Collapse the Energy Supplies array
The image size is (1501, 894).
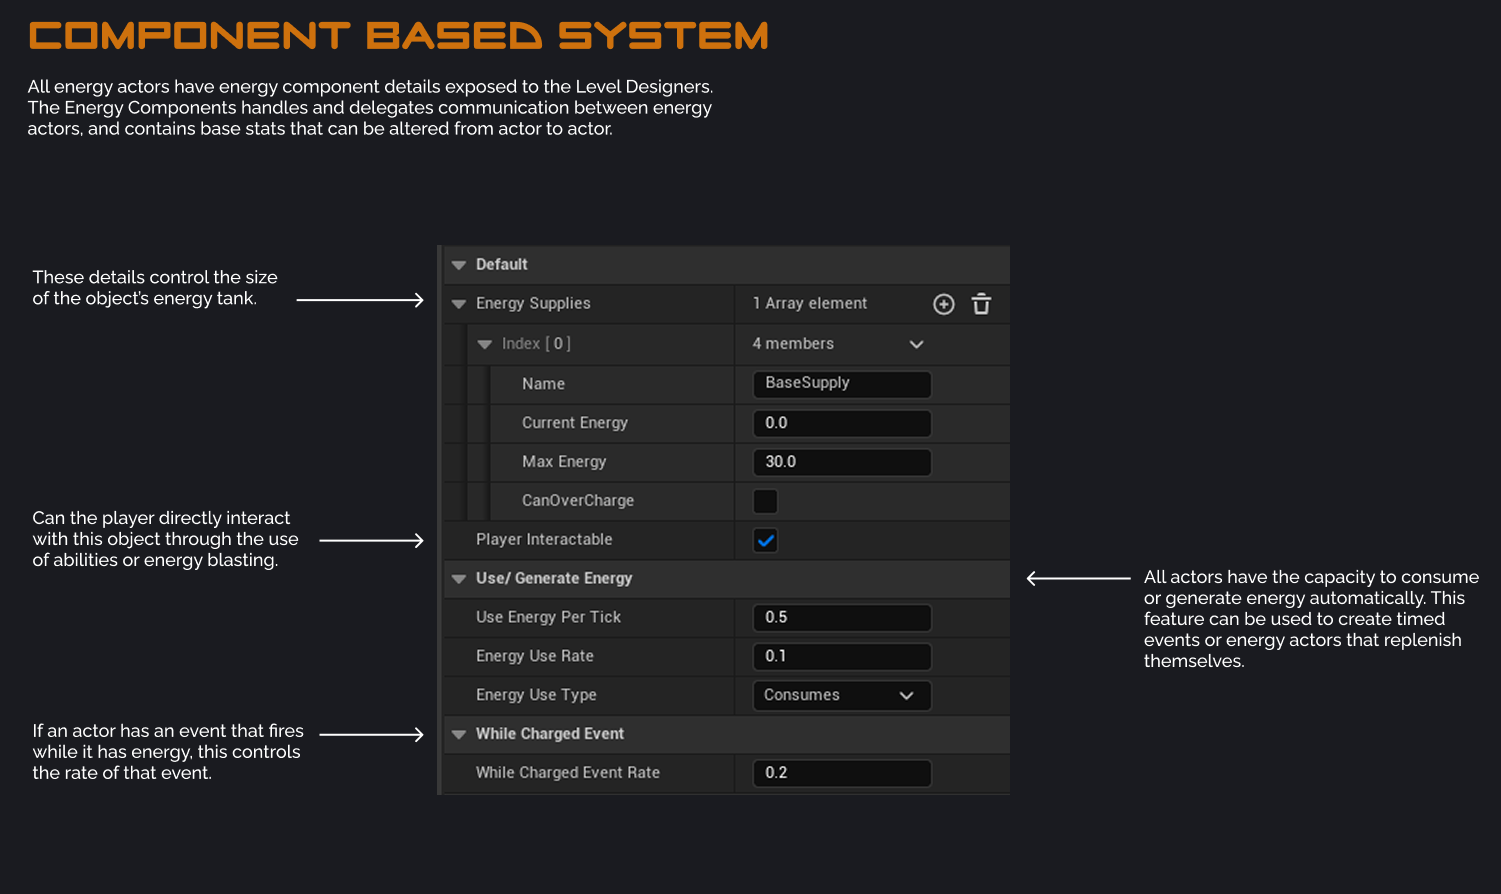(459, 304)
